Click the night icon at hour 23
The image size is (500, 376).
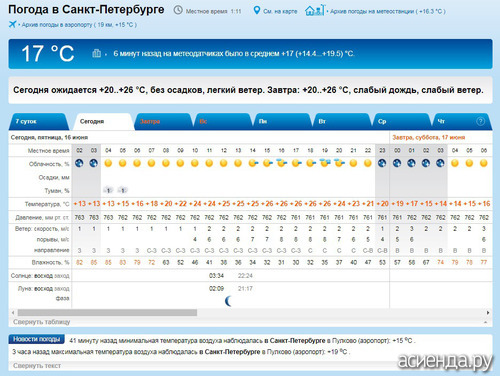click(x=382, y=163)
